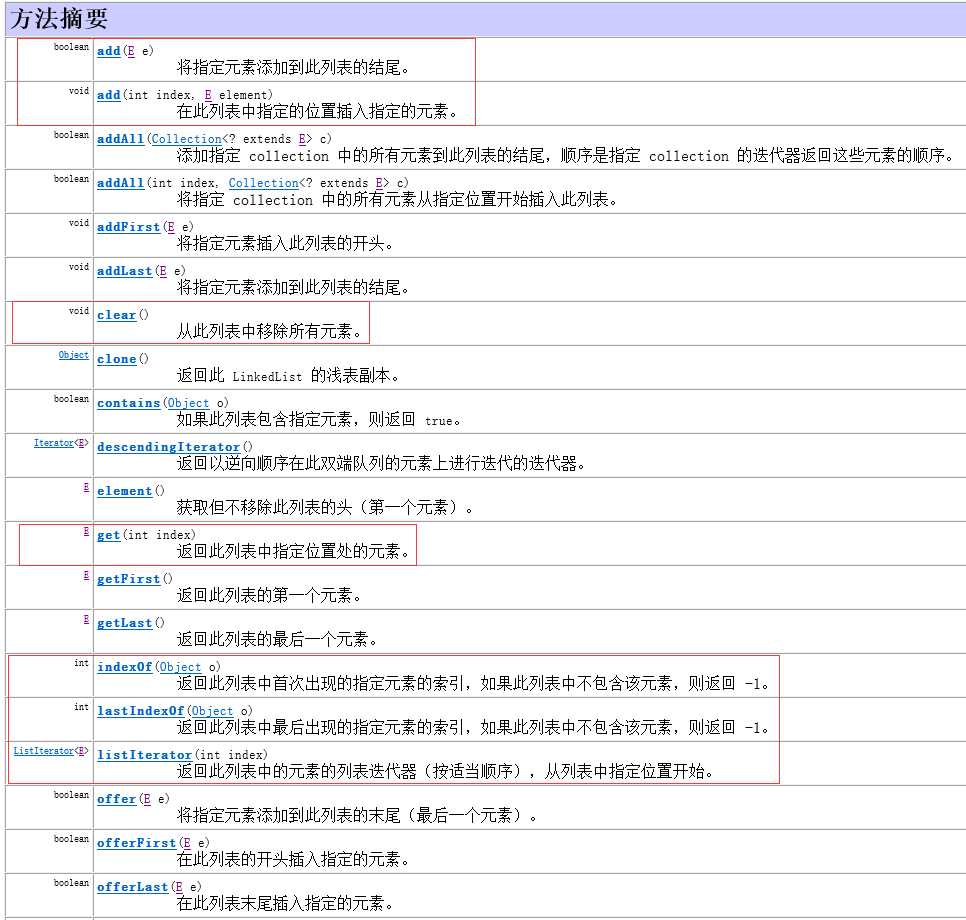966x920 pixels.
Task: Click the addAll link taking only a Collection
Action: click(120, 139)
